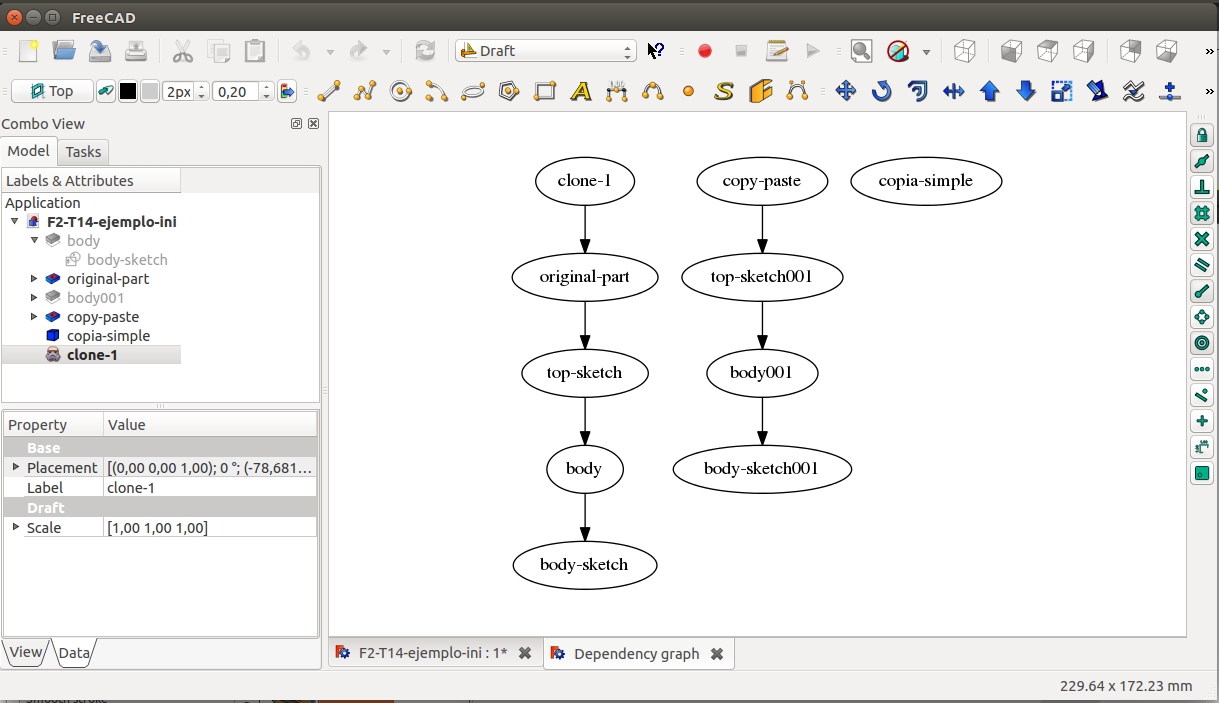Viewport: 1219px width, 703px height.
Task: Click the Upgrade up-arrow tool
Action: click(x=989, y=91)
